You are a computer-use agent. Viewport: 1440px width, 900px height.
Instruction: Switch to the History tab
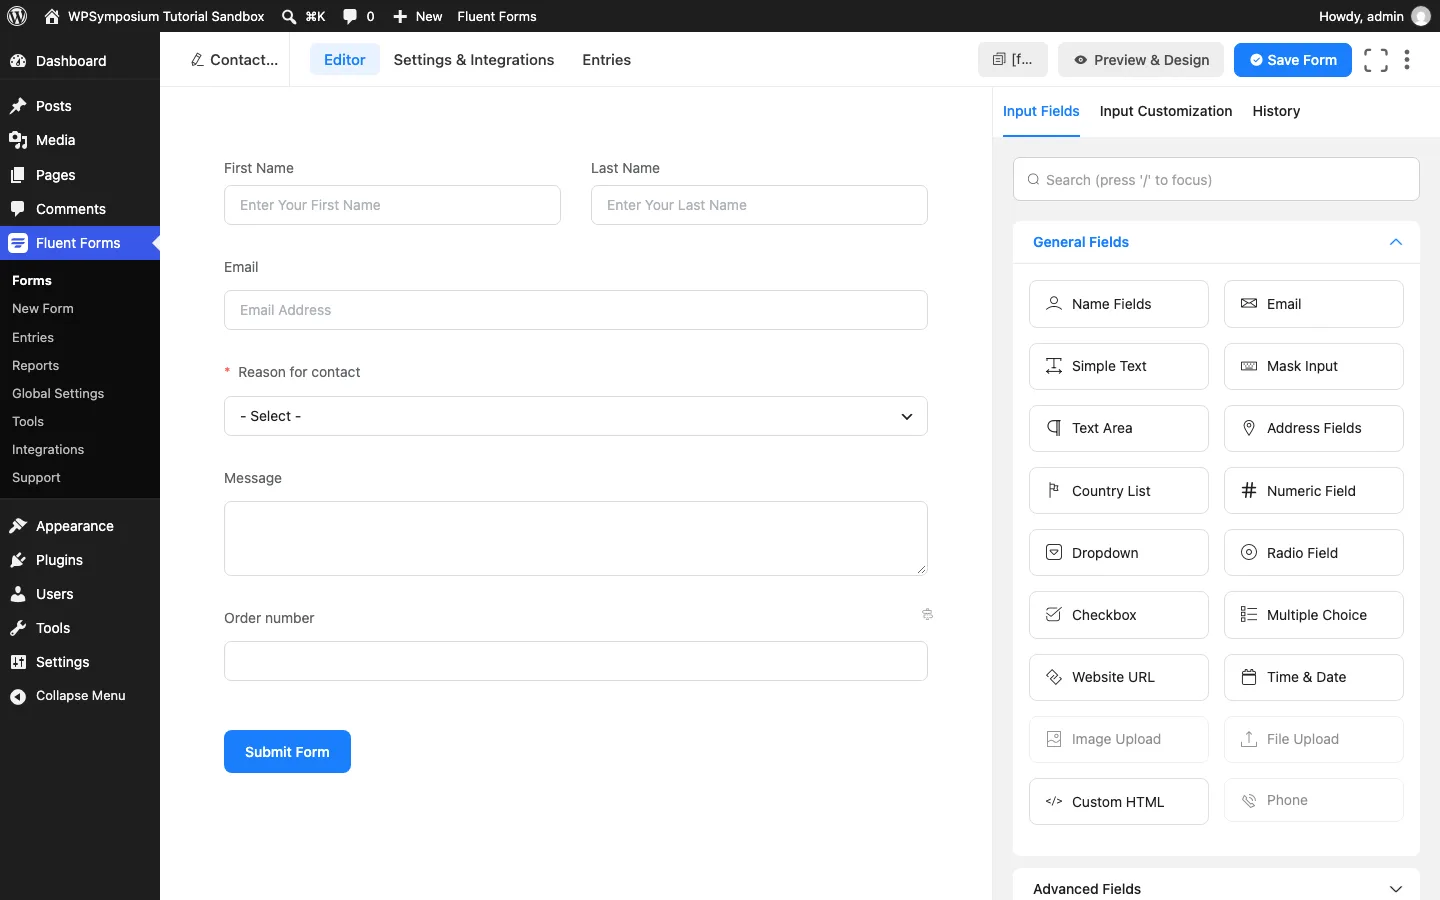(x=1276, y=111)
